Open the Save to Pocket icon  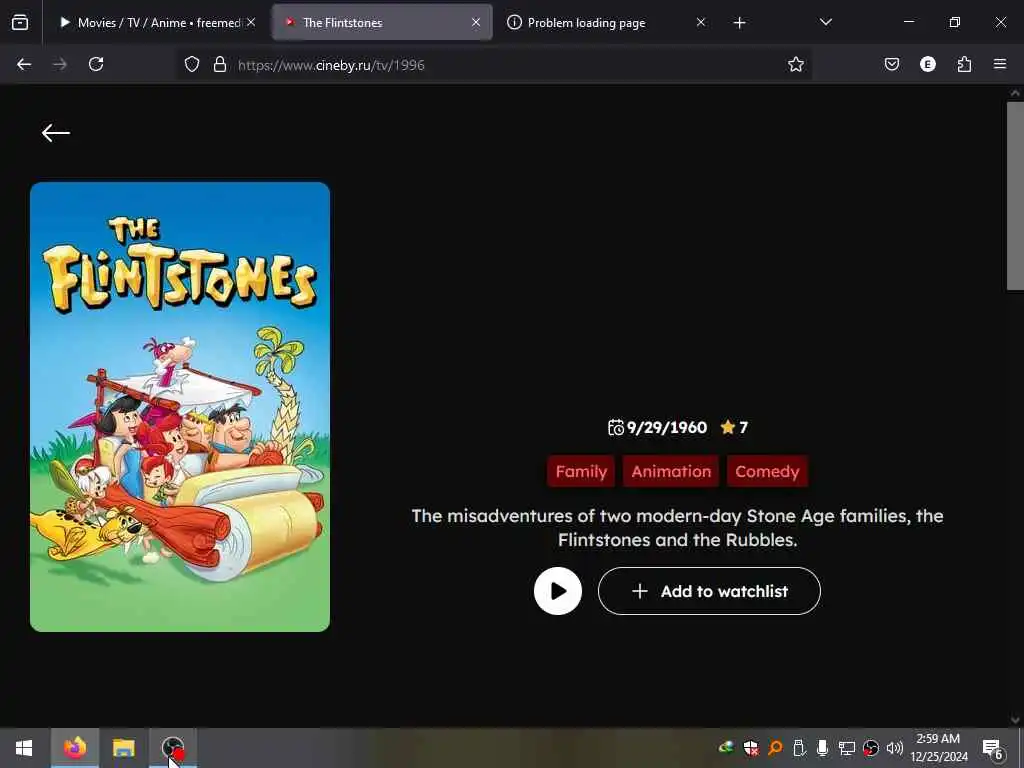tap(891, 64)
